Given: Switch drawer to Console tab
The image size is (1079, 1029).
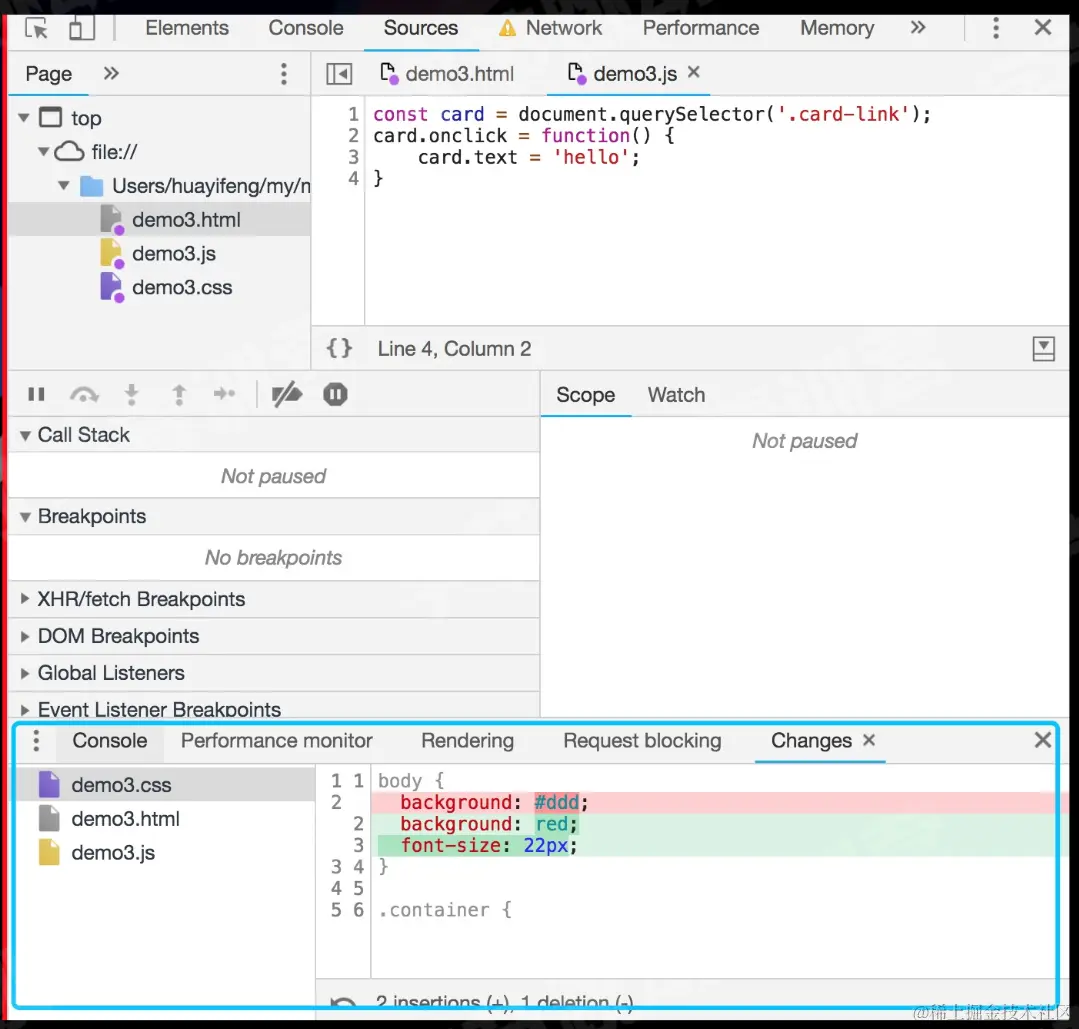Looking at the screenshot, I should pos(110,741).
